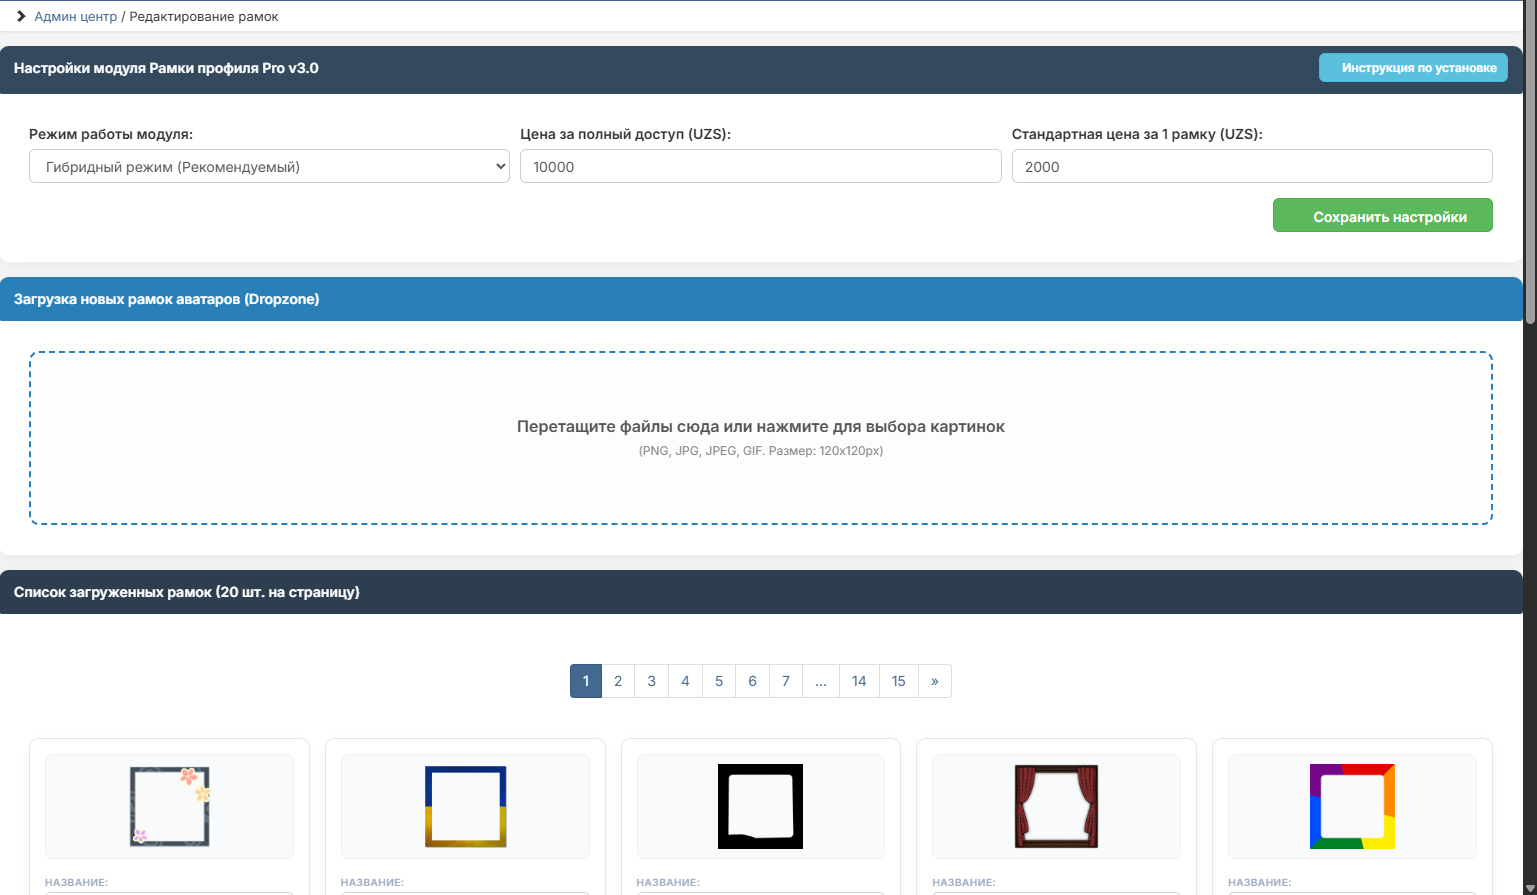Focus the full access price field 10000
The width and height of the screenshot is (1537, 895).
coord(760,166)
